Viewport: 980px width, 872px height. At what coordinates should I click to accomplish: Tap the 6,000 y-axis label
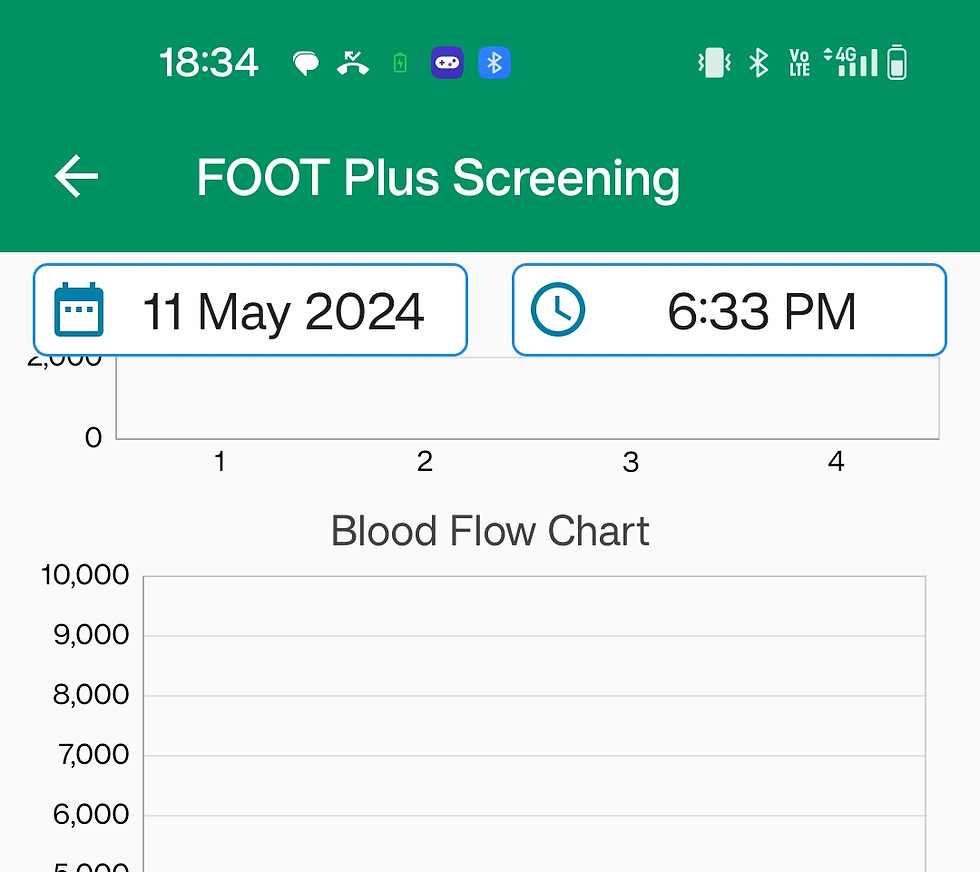click(91, 814)
